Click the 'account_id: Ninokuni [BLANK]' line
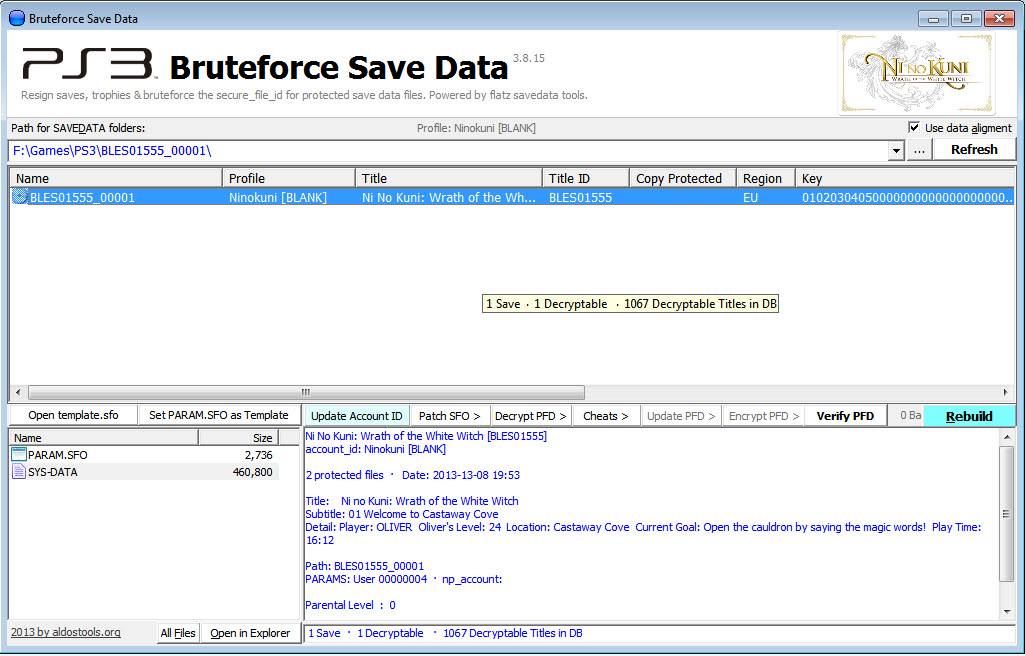This screenshot has height=656, width=1025. coord(375,449)
